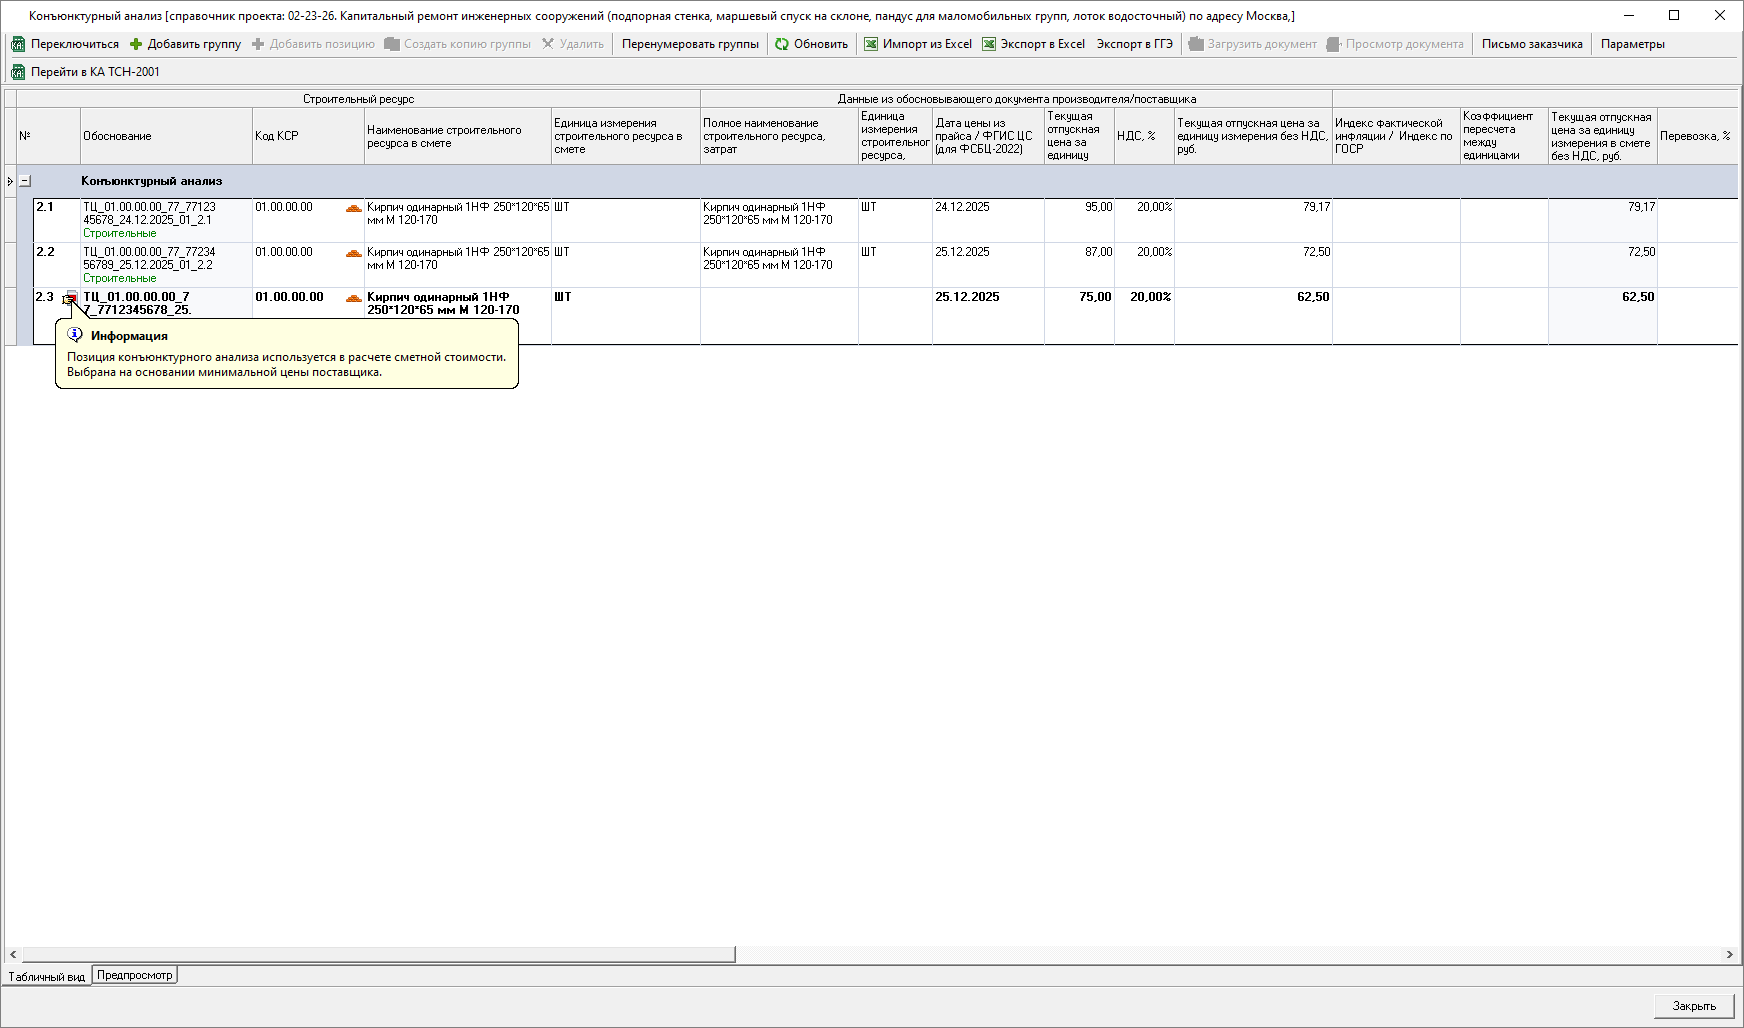Click the brick material icon in row 2.2
The image size is (1744, 1028).
click(x=353, y=253)
